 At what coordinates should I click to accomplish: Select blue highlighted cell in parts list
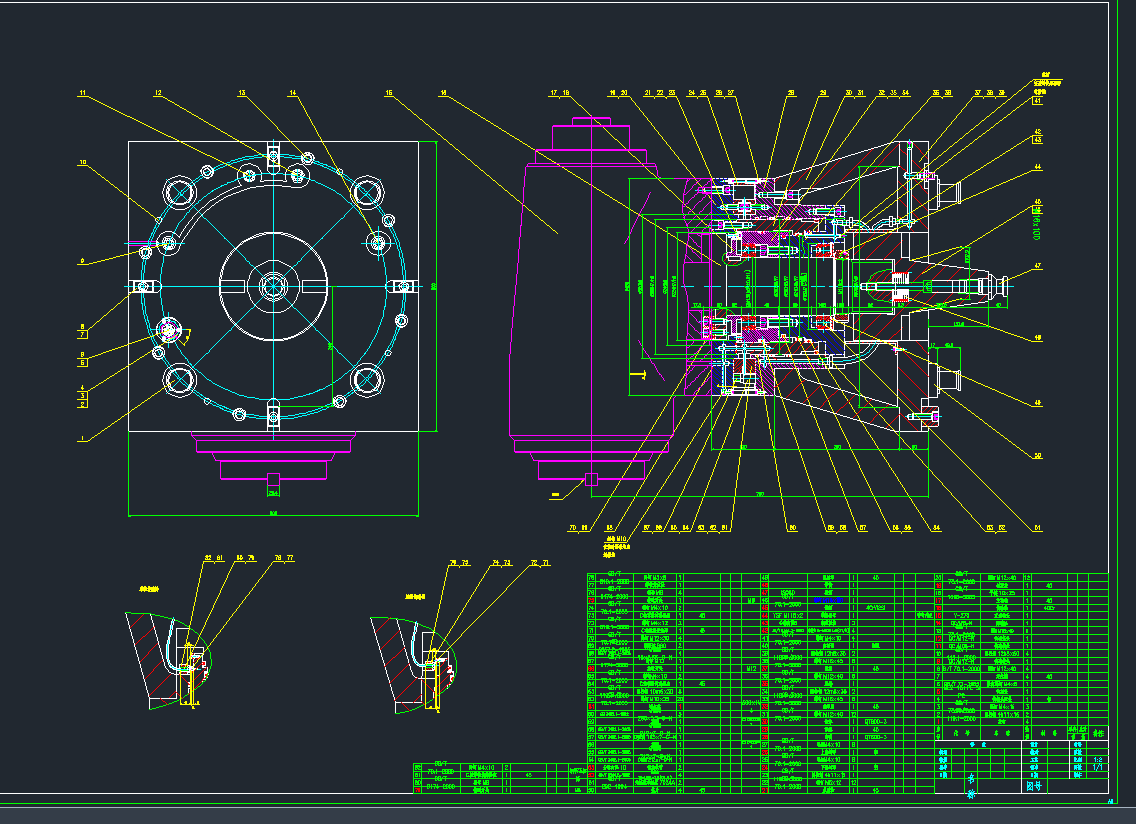point(828,599)
